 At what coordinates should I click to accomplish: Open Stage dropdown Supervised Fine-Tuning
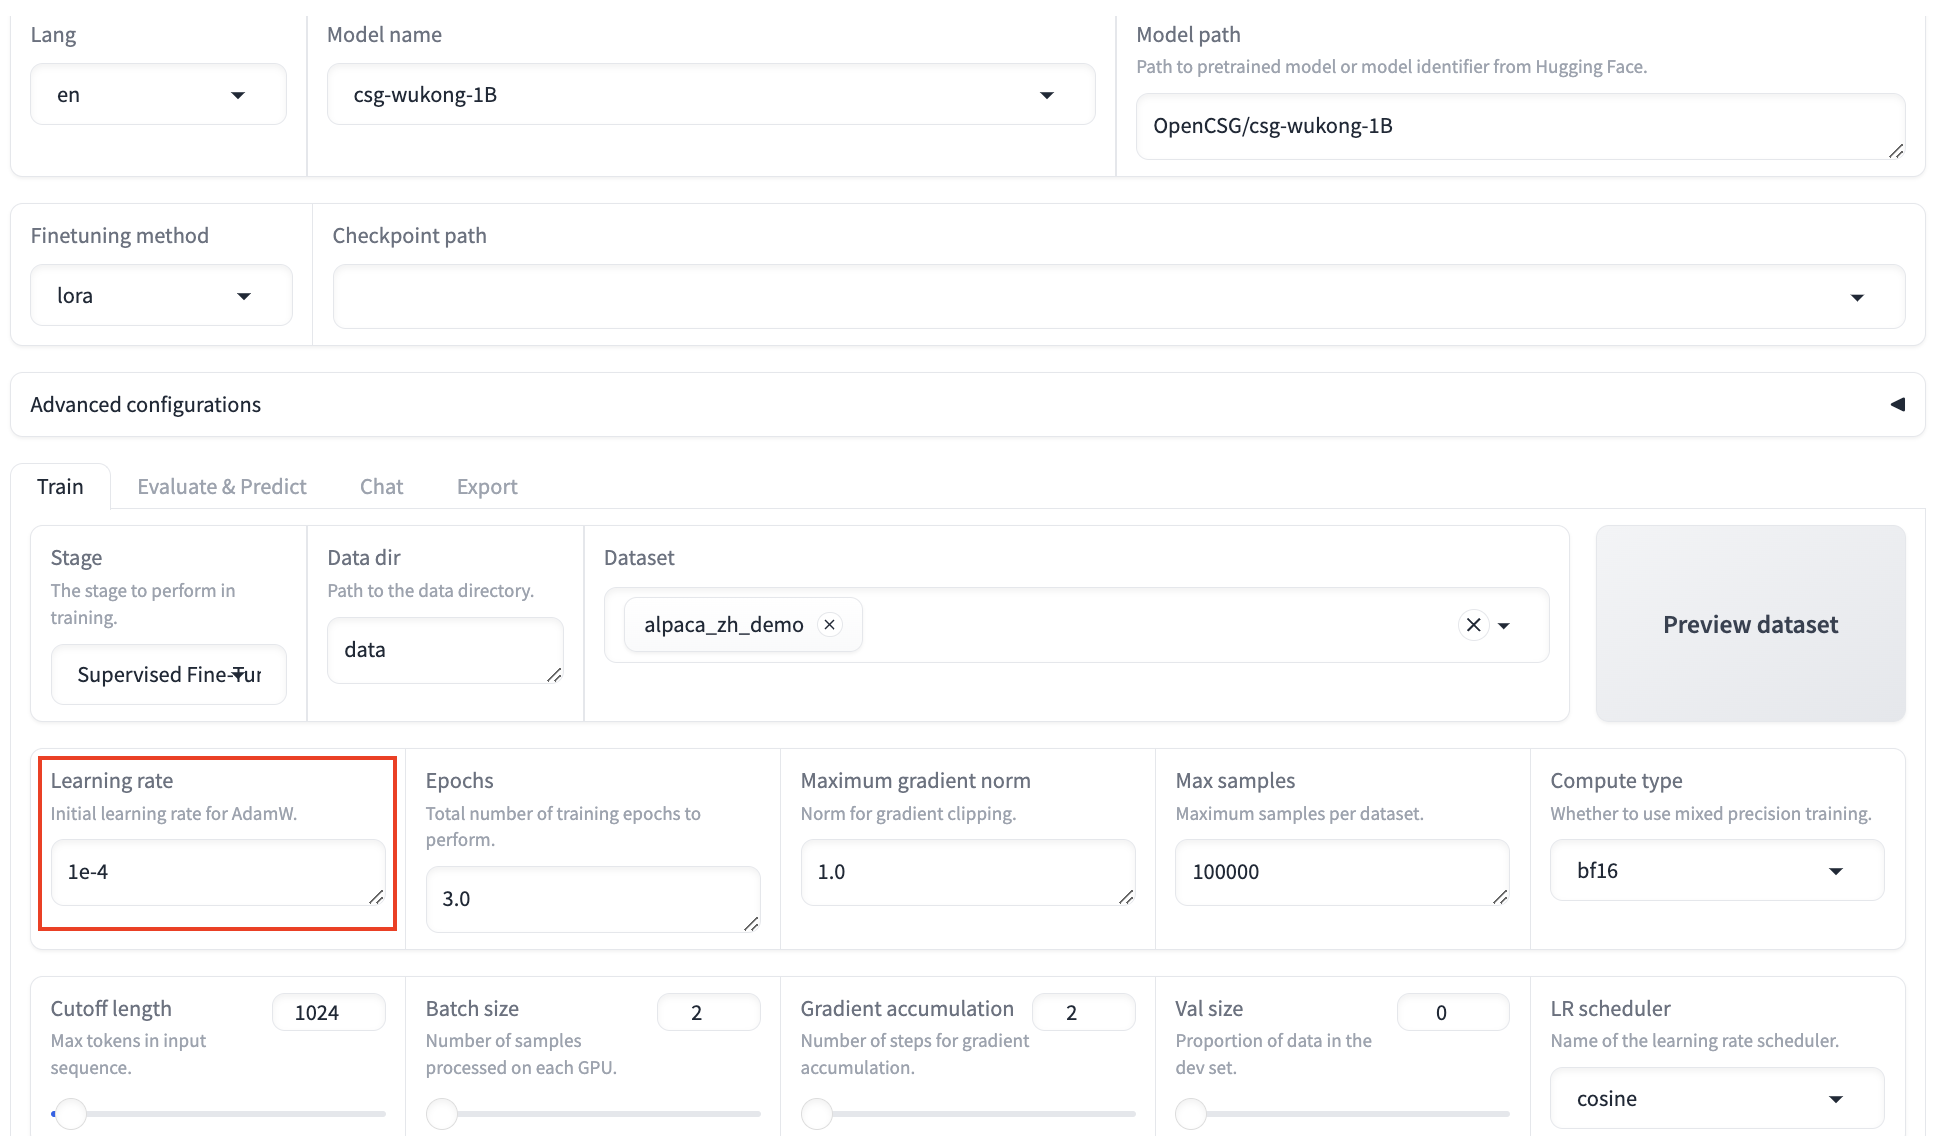[168, 675]
